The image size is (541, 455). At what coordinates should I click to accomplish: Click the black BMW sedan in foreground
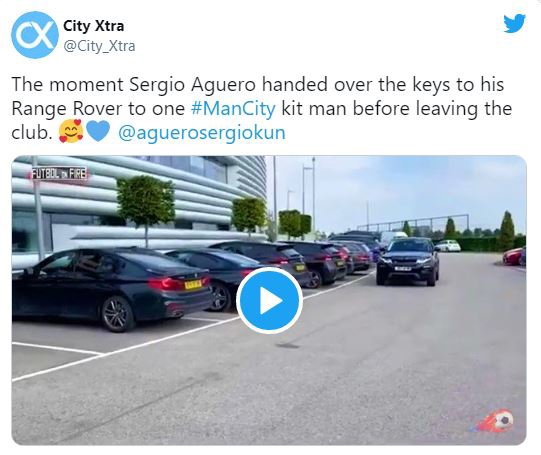(111, 288)
